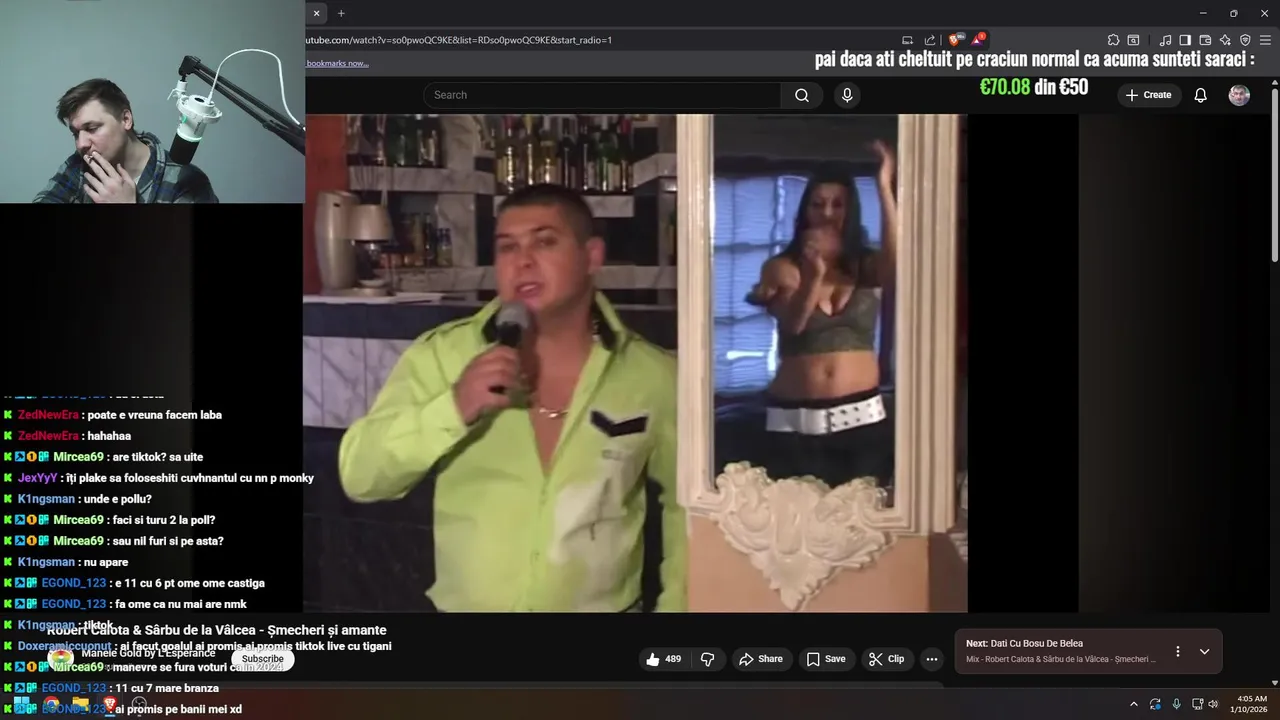
Task: Open the volume speaker tray icon
Action: point(1214,704)
